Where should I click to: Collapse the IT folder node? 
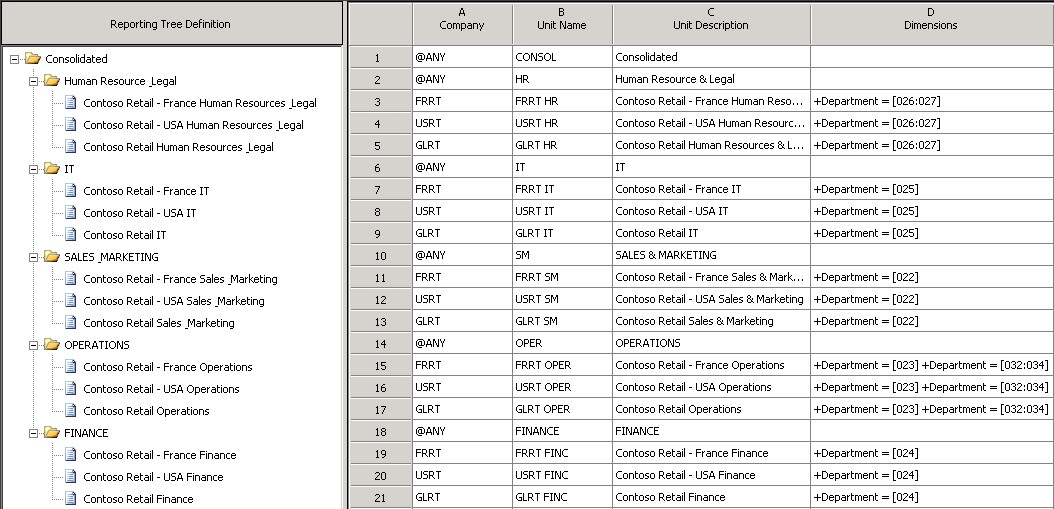pos(34,169)
